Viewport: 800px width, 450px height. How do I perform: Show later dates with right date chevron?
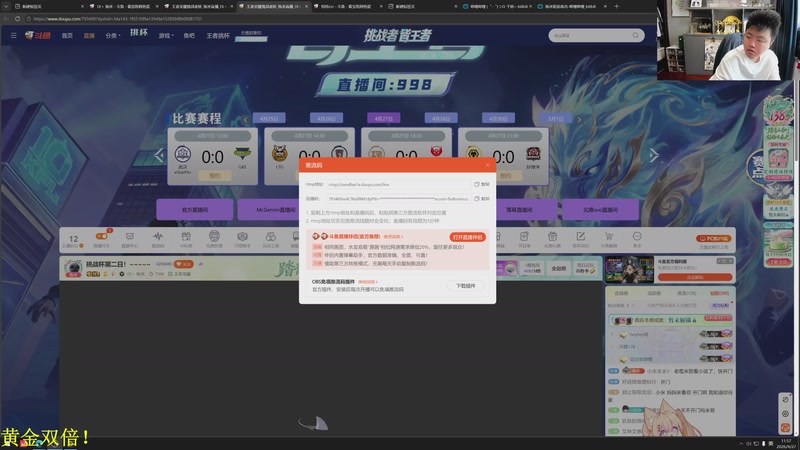pyautogui.click(x=579, y=119)
